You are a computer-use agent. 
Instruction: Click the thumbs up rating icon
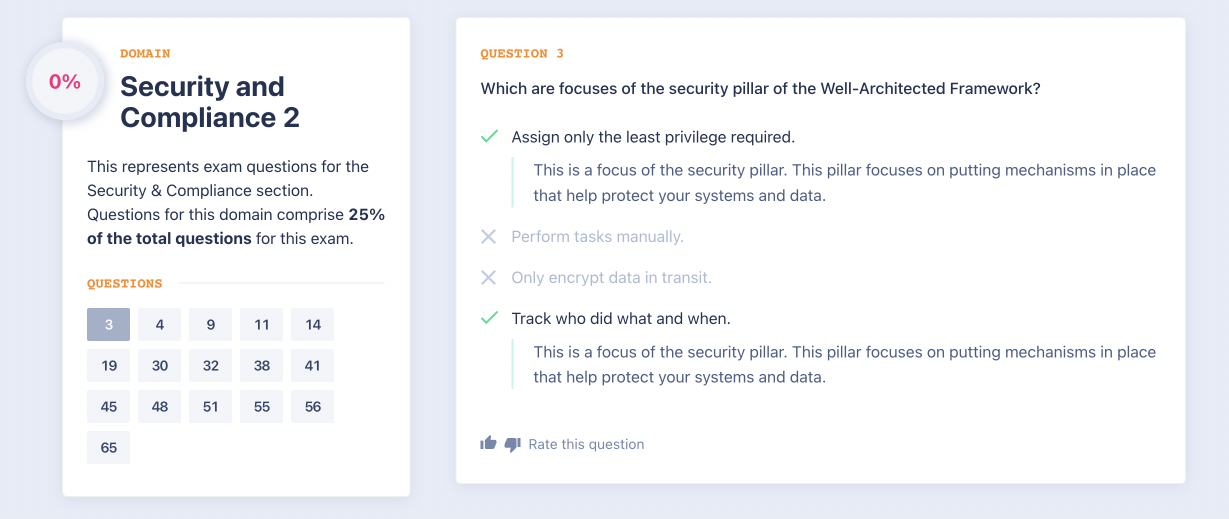[x=488, y=443]
